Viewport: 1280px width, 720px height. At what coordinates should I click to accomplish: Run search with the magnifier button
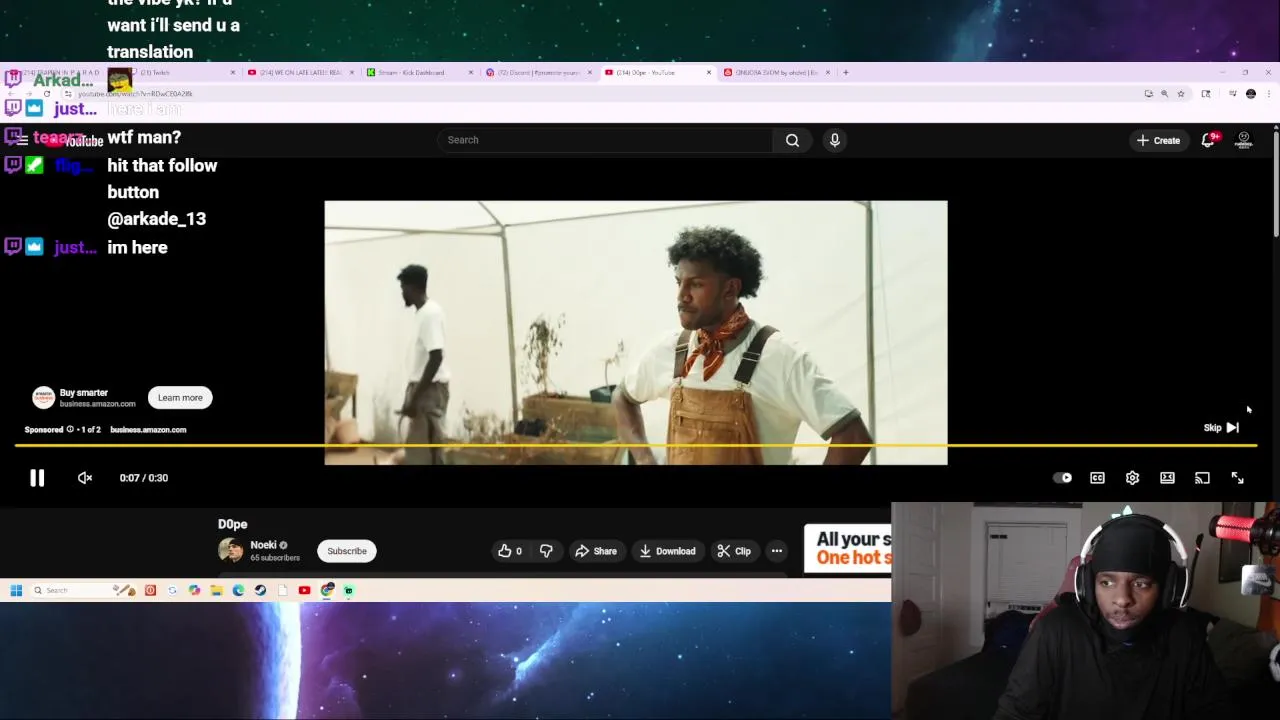pyautogui.click(x=792, y=140)
